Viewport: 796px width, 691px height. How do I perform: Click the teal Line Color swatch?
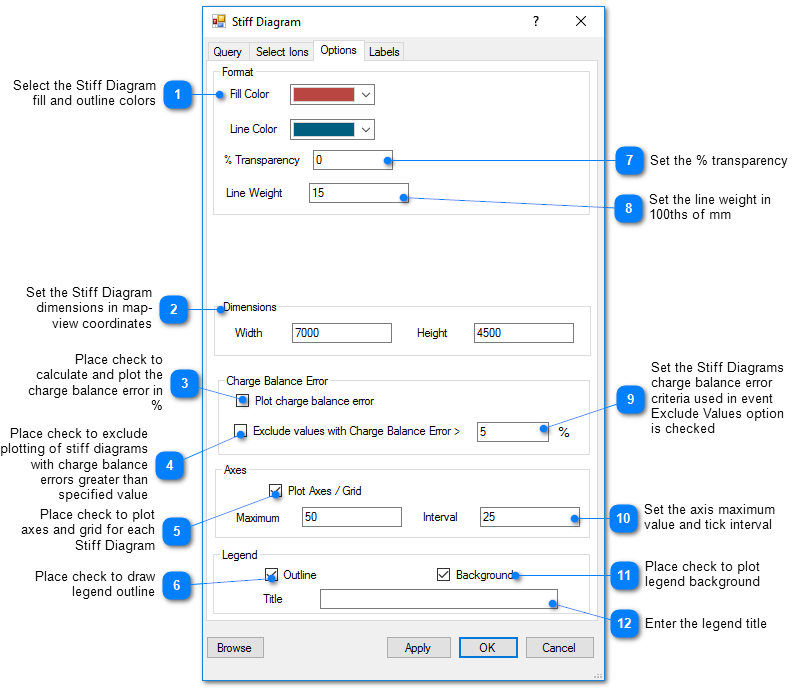point(323,130)
